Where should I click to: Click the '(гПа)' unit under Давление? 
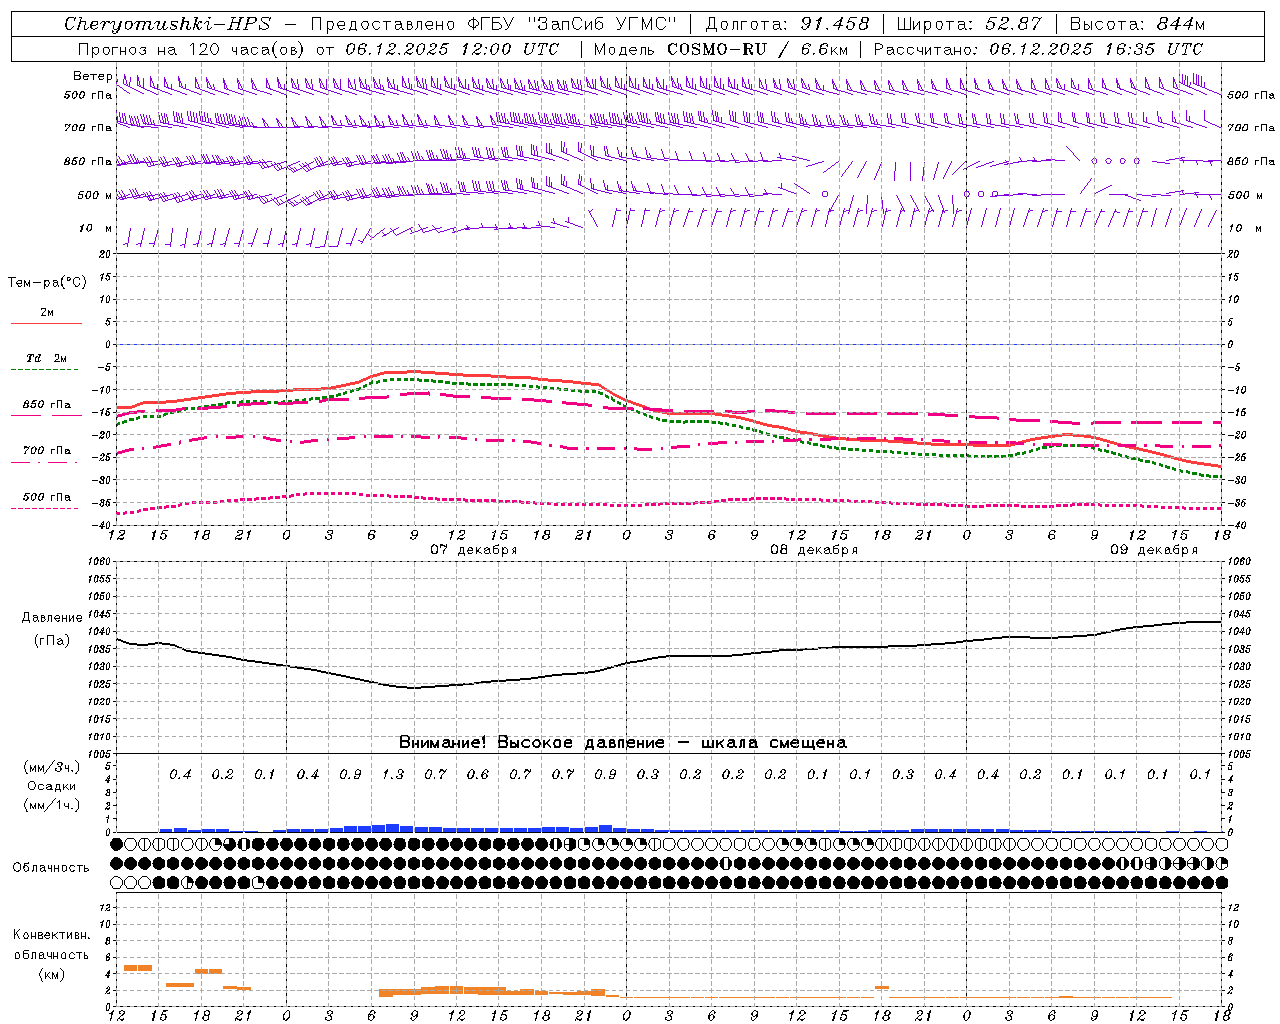coord(52,640)
